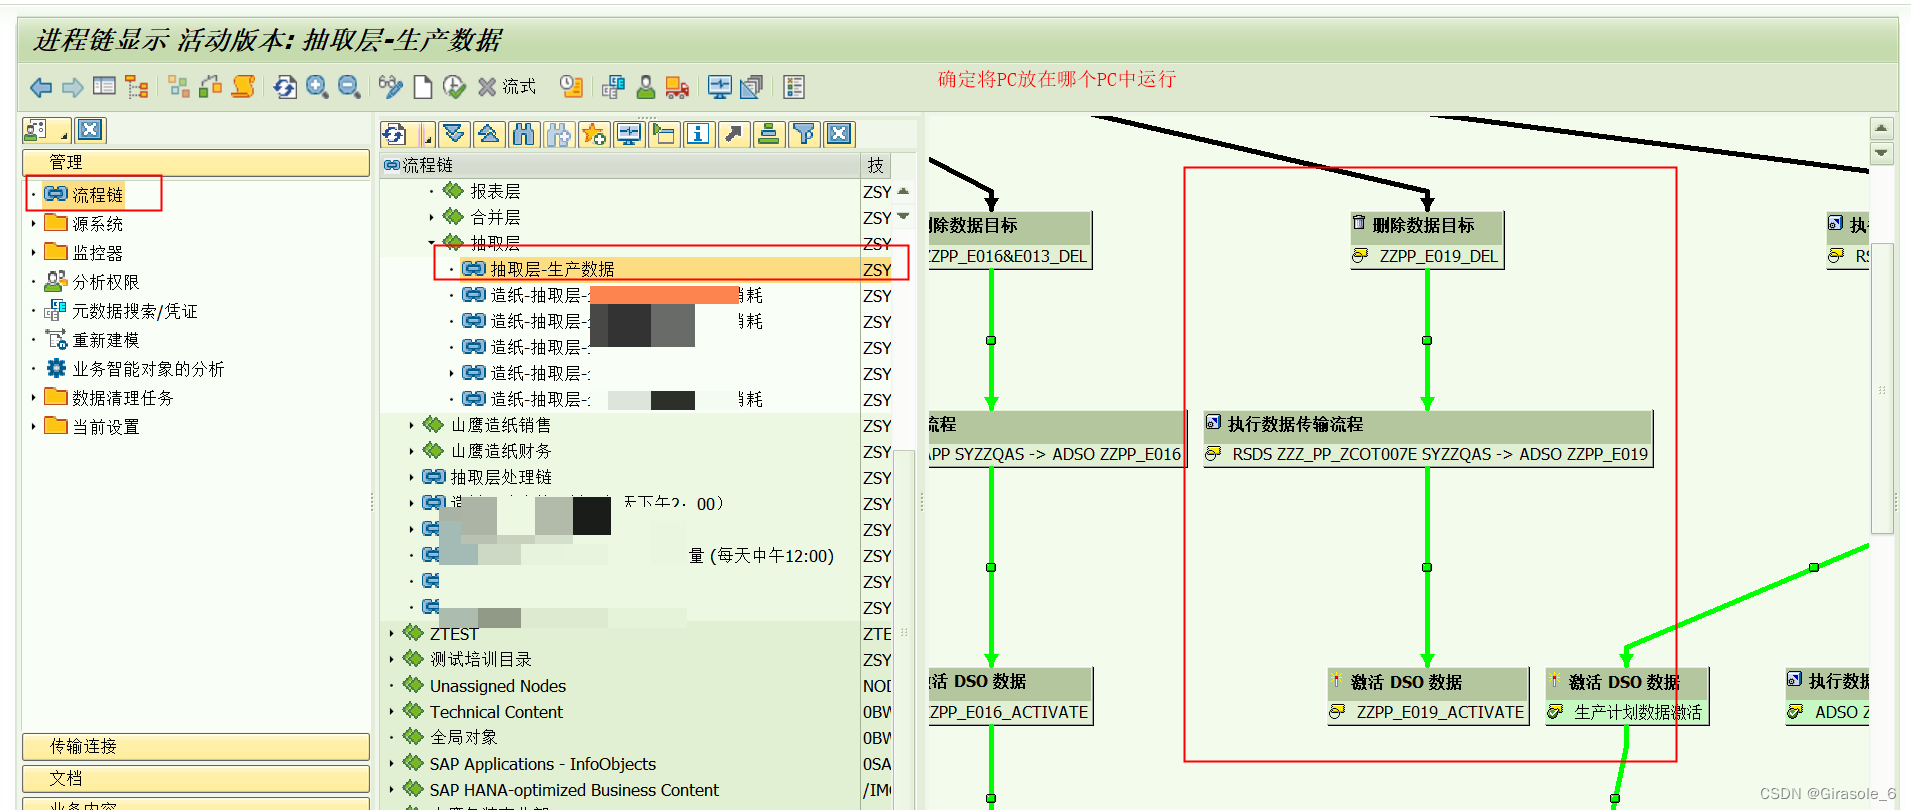Select 流程链 in the navigation tree

tap(97, 195)
